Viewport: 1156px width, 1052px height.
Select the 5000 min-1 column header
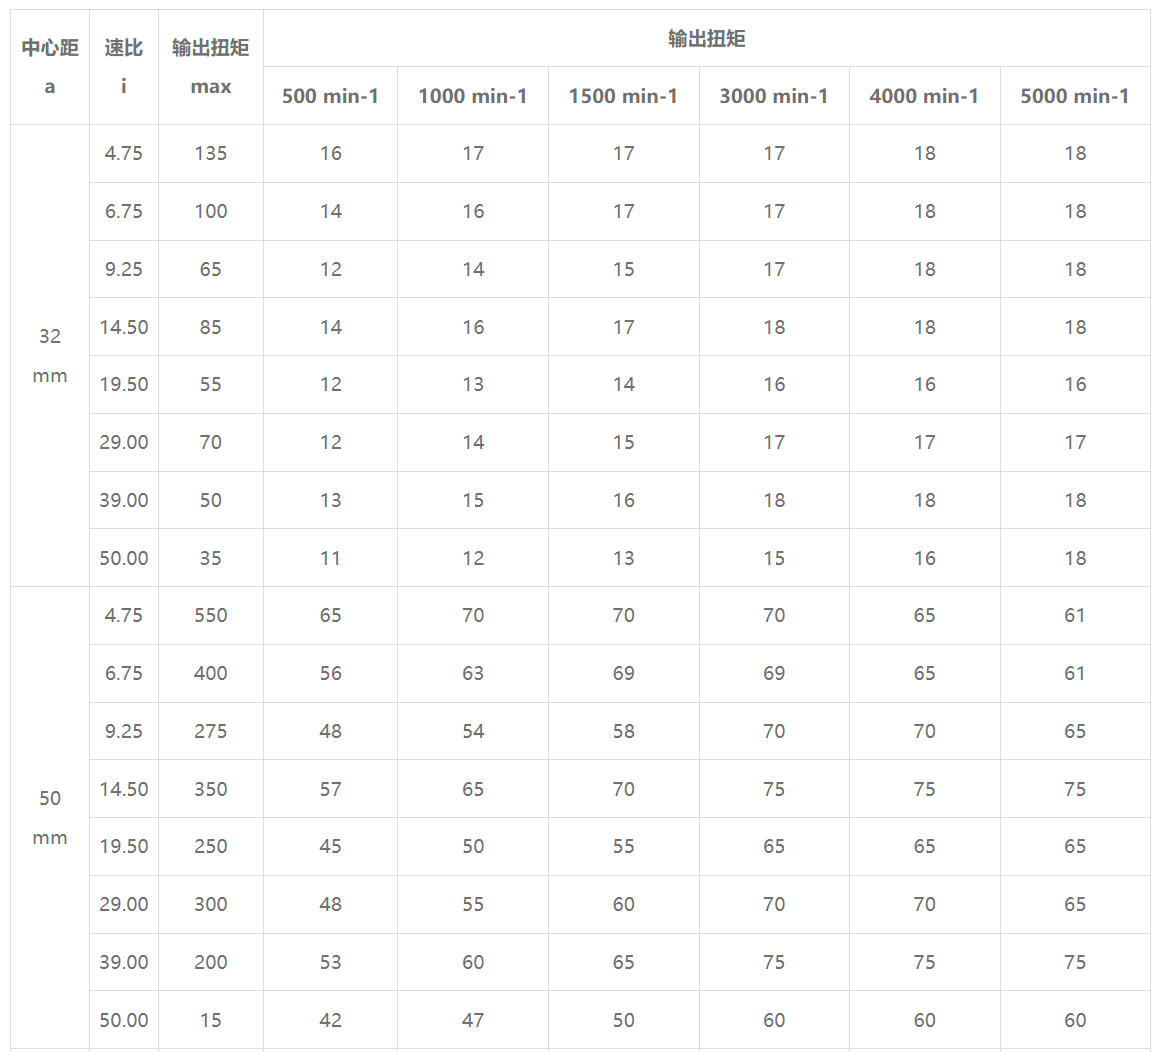click(x=1075, y=96)
